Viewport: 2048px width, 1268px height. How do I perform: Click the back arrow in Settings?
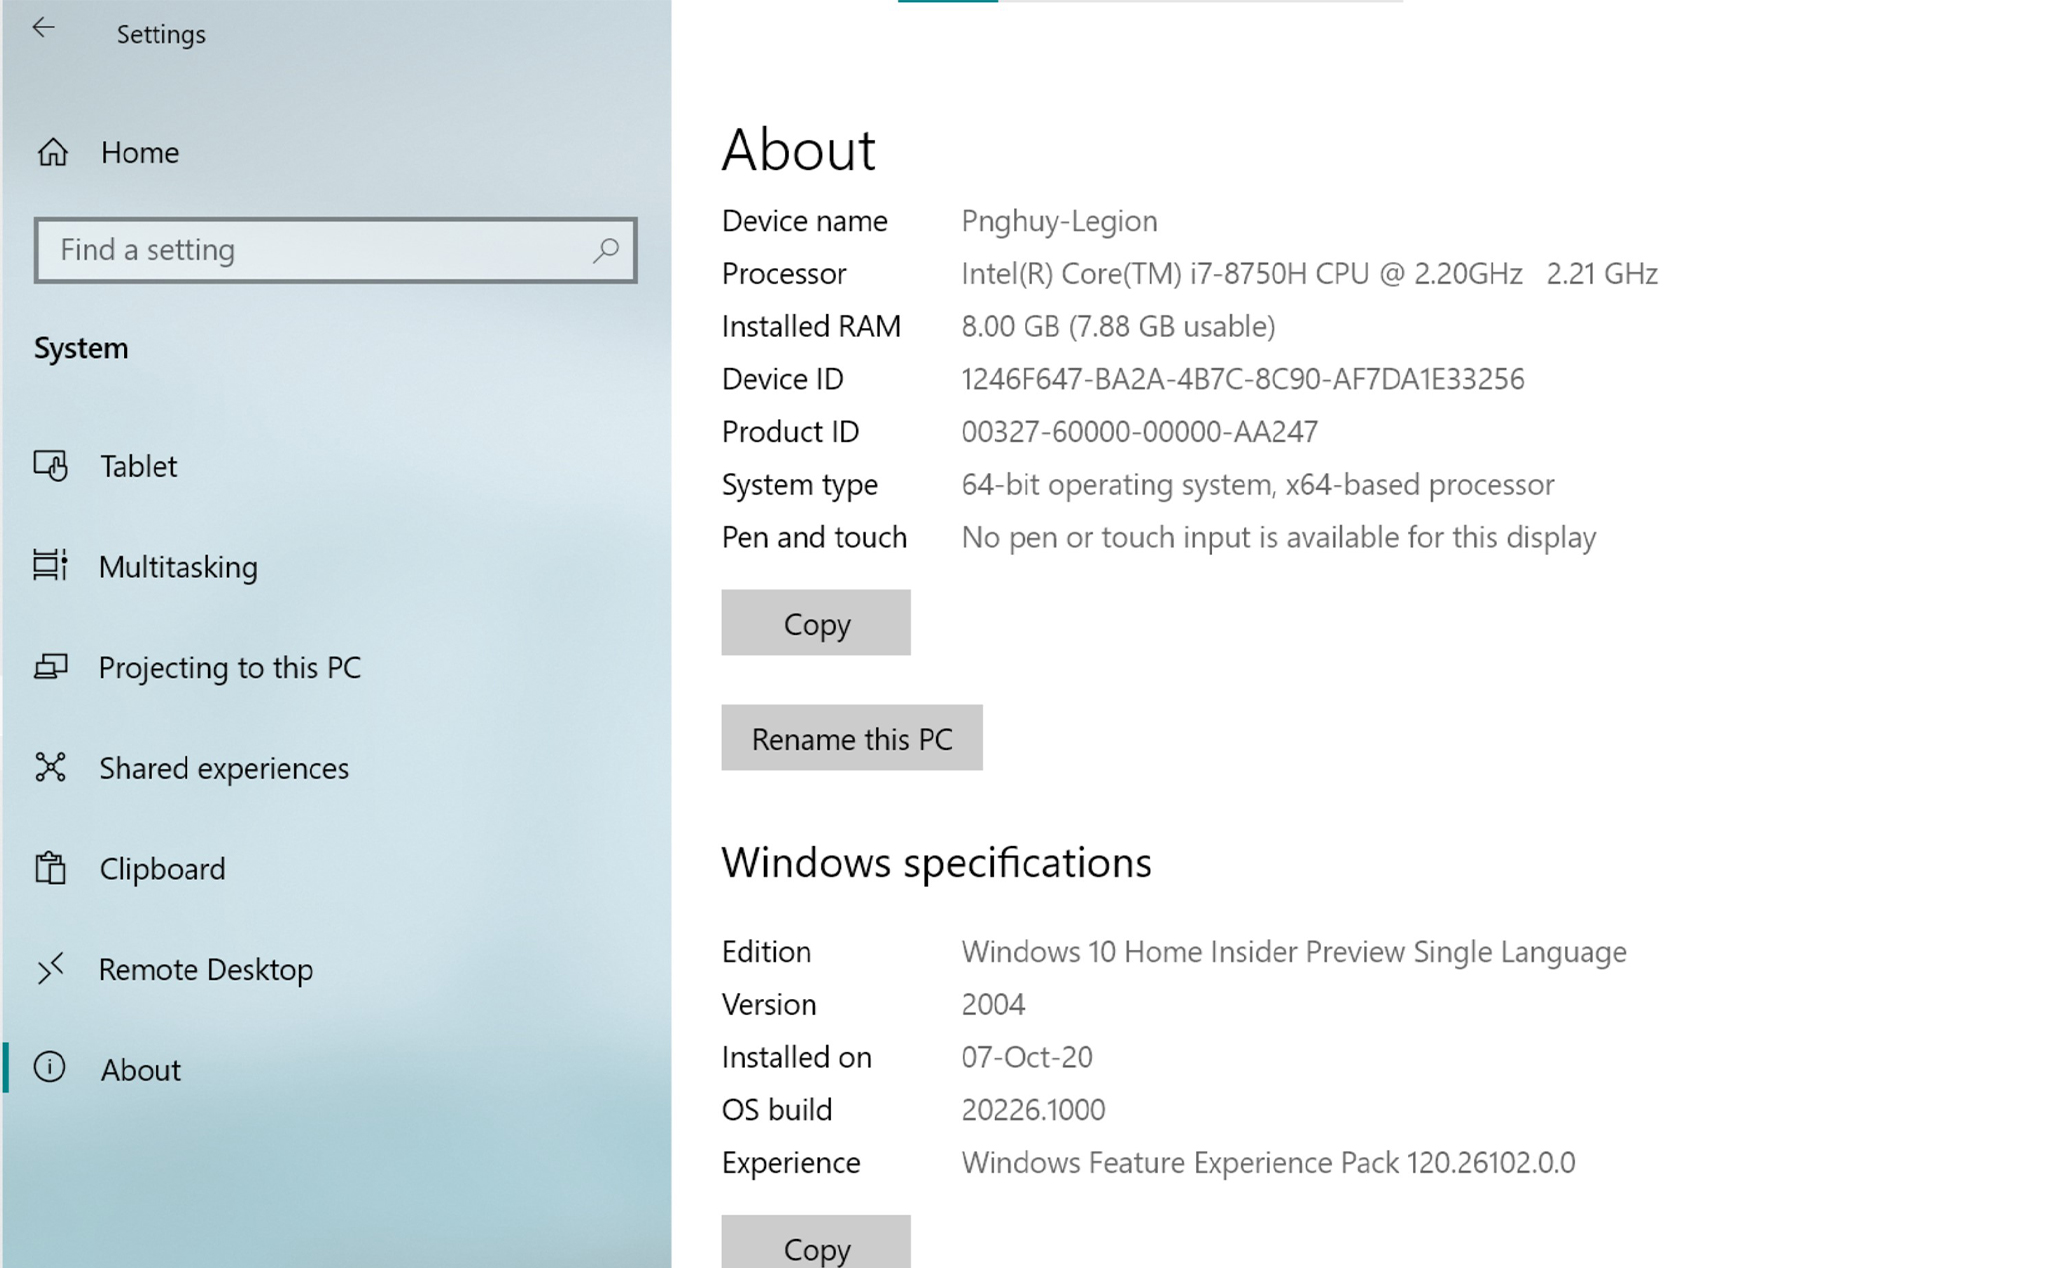click(x=43, y=28)
